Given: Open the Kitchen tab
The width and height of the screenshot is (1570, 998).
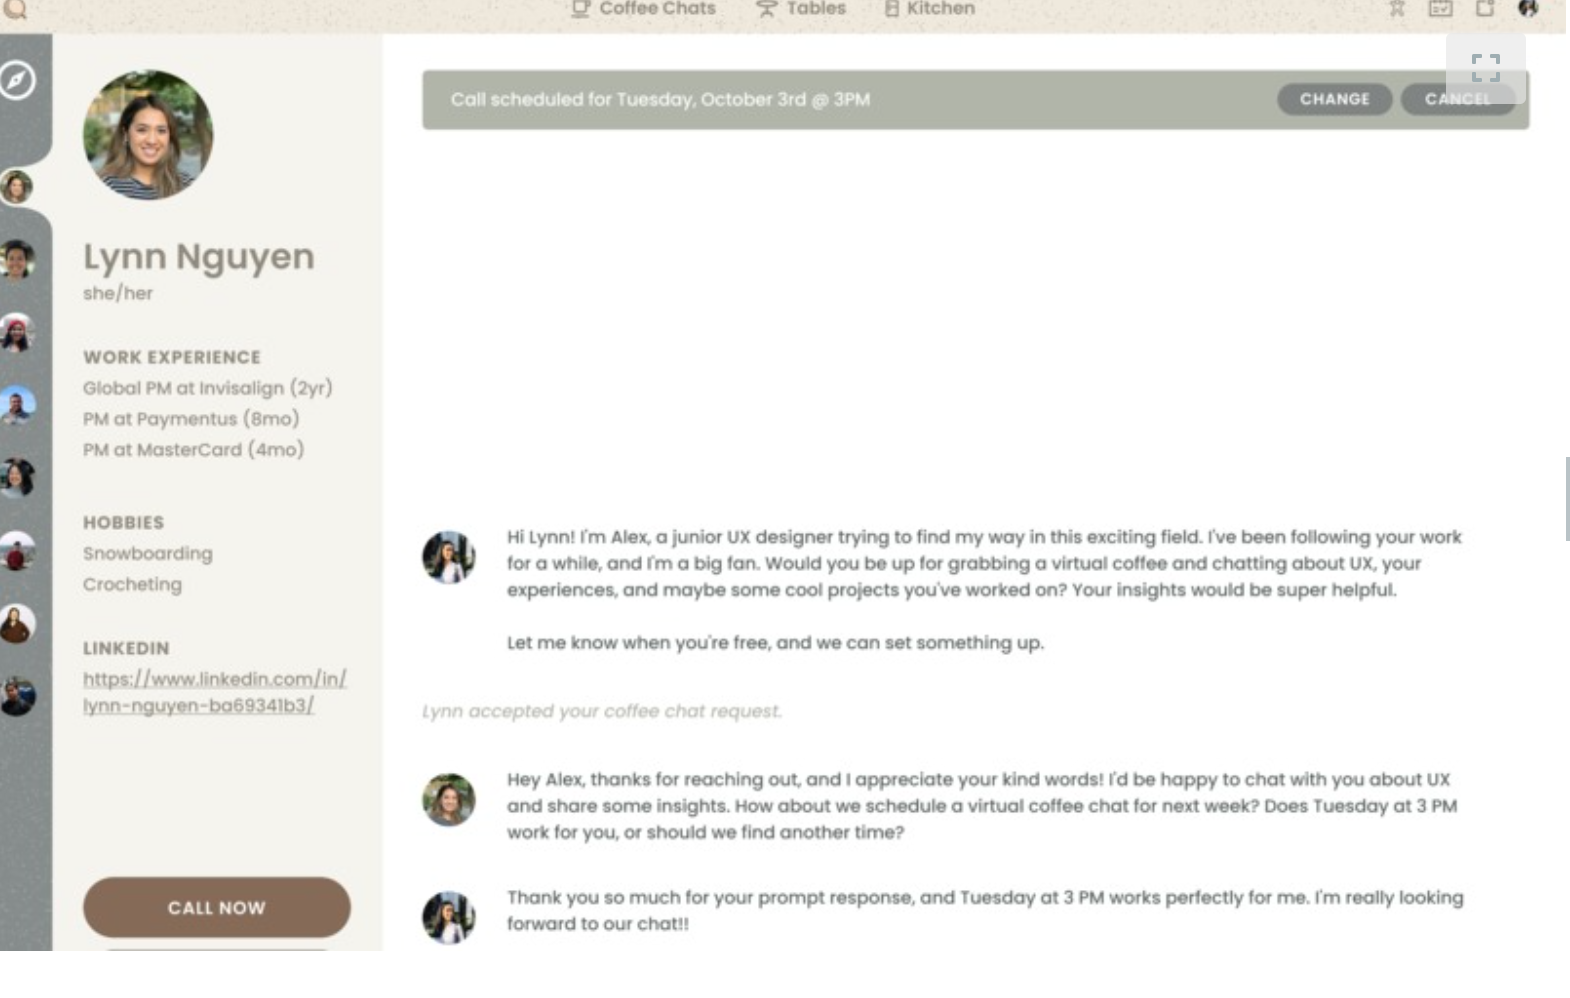Looking at the screenshot, I should (929, 9).
